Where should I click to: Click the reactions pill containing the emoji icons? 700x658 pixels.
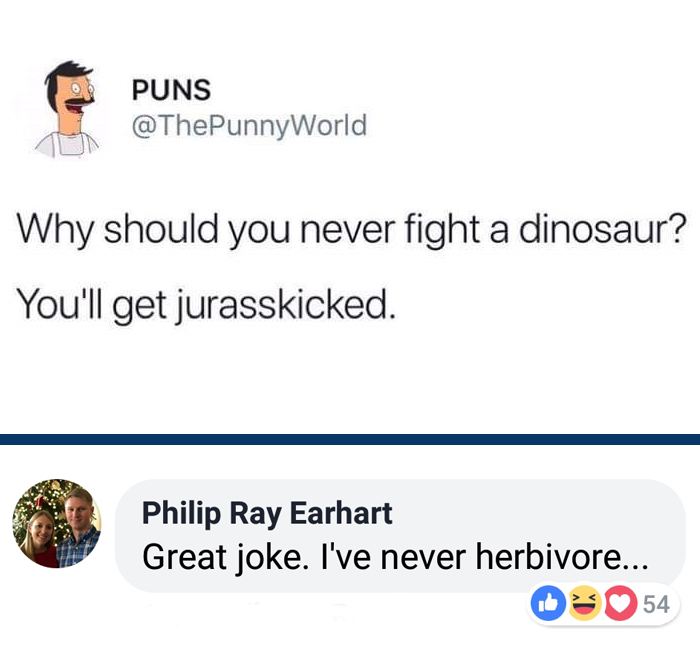click(x=603, y=604)
